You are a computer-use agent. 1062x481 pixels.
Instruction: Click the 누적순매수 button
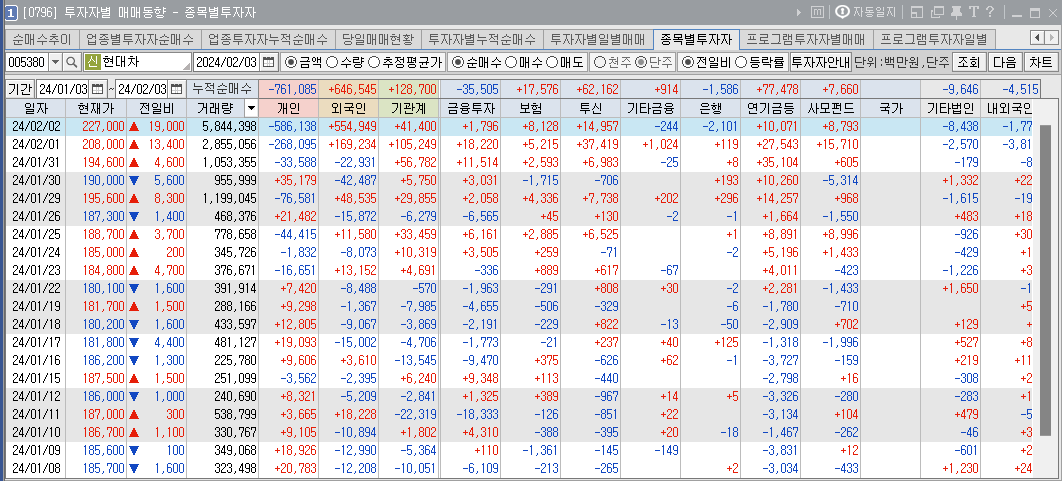point(222,89)
